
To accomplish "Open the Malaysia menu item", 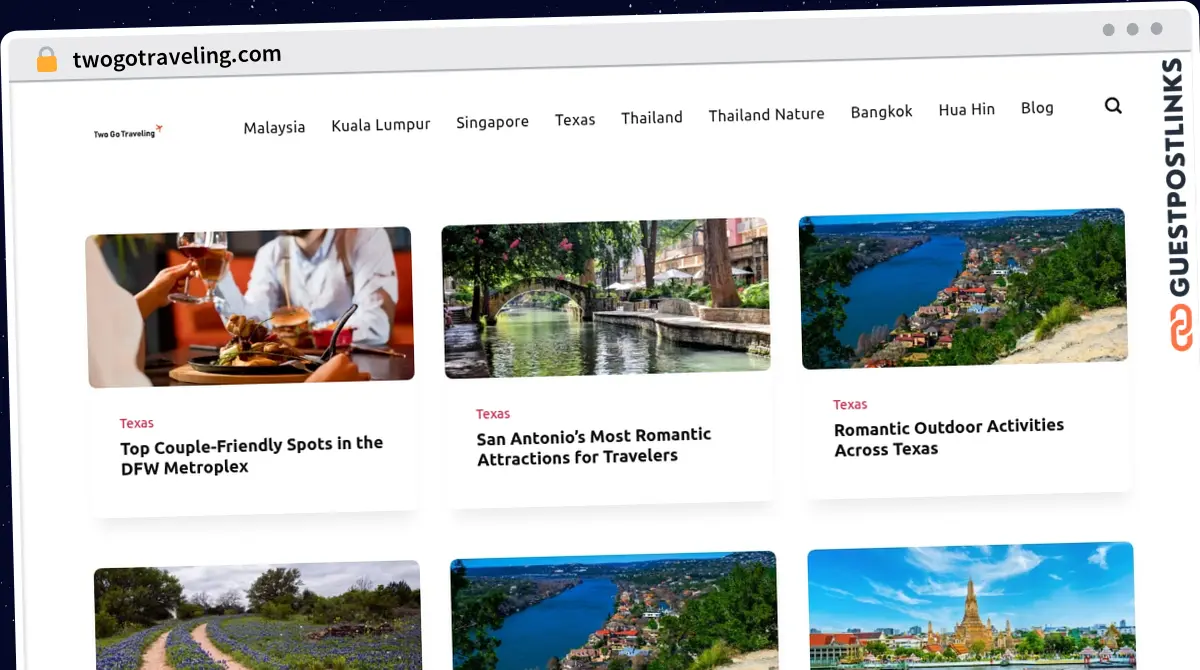I will click(x=274, y=128).
